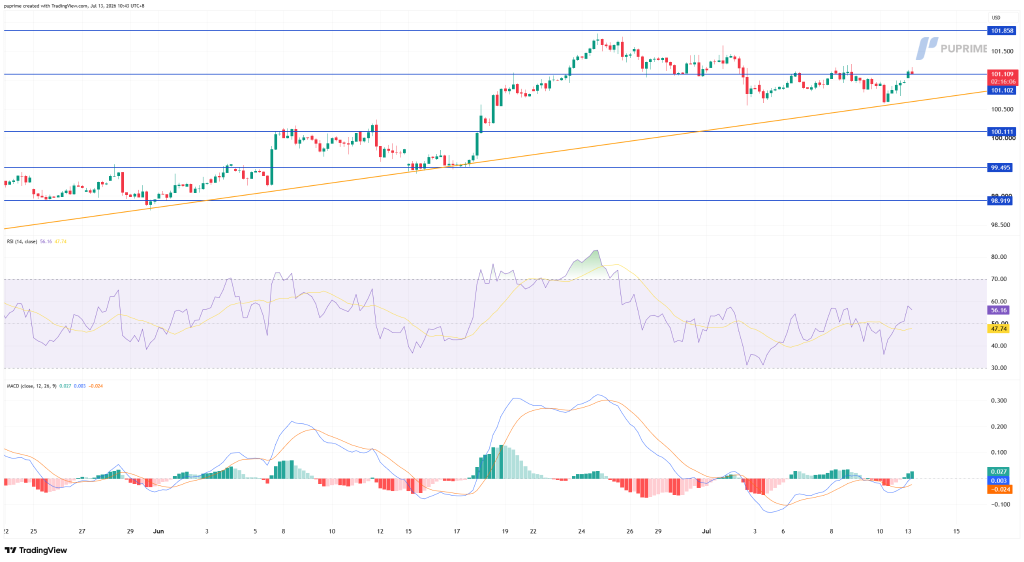Click the MACD (close, 12, 26, 9) legend
Image resolution: width=1024 pixels, height=562 pixels.
30,386
